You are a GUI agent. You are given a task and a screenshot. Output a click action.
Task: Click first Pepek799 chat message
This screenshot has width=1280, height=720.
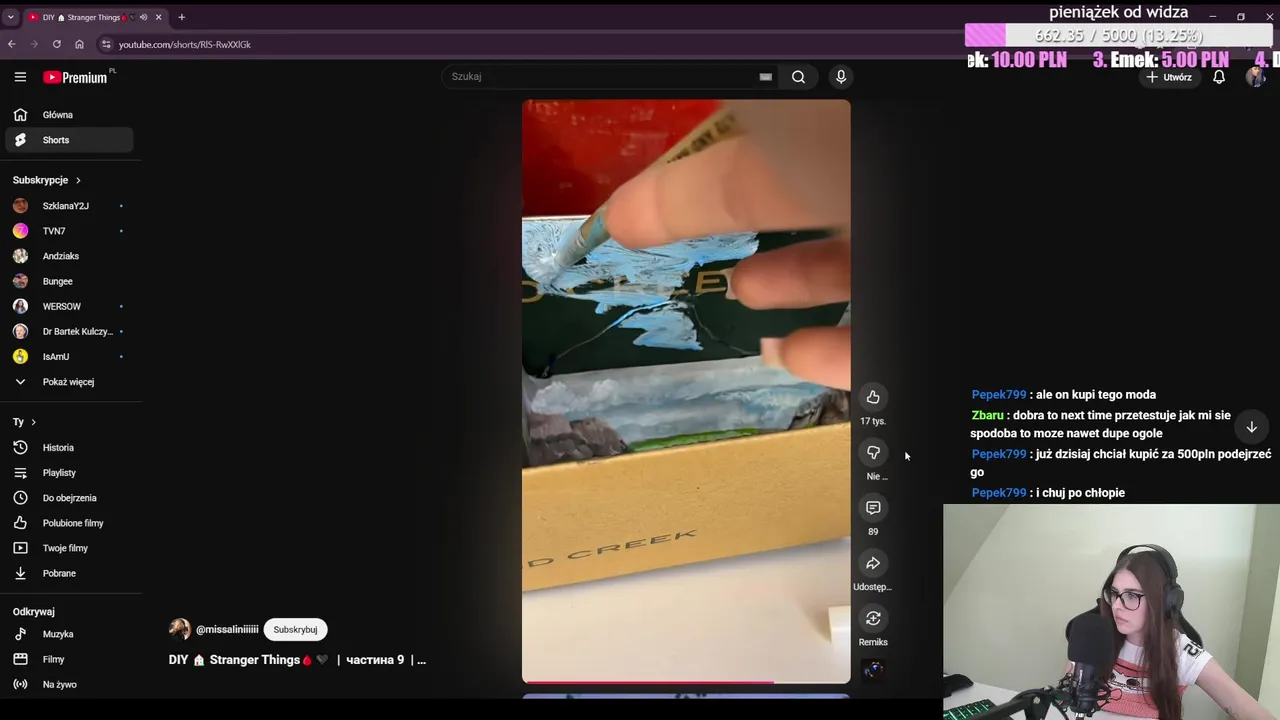[1064, 395]
